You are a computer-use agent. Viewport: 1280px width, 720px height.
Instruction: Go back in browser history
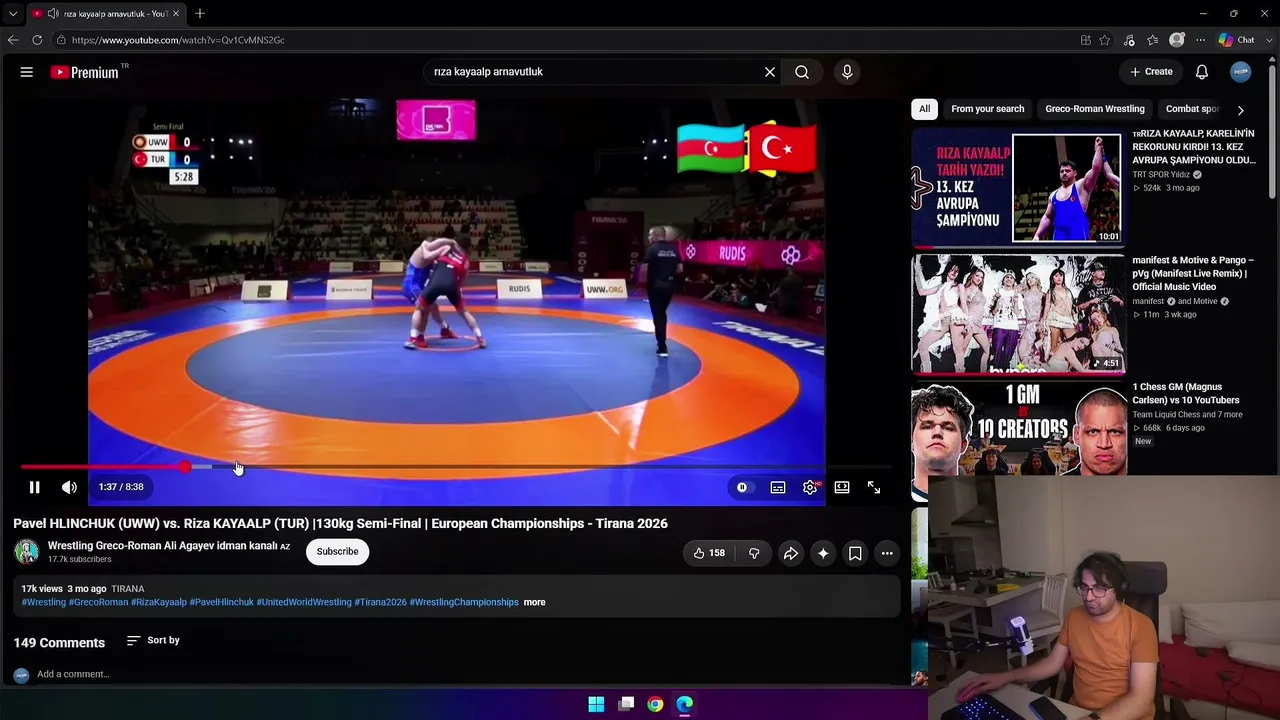pyautogui.click(x=13, y=40)
